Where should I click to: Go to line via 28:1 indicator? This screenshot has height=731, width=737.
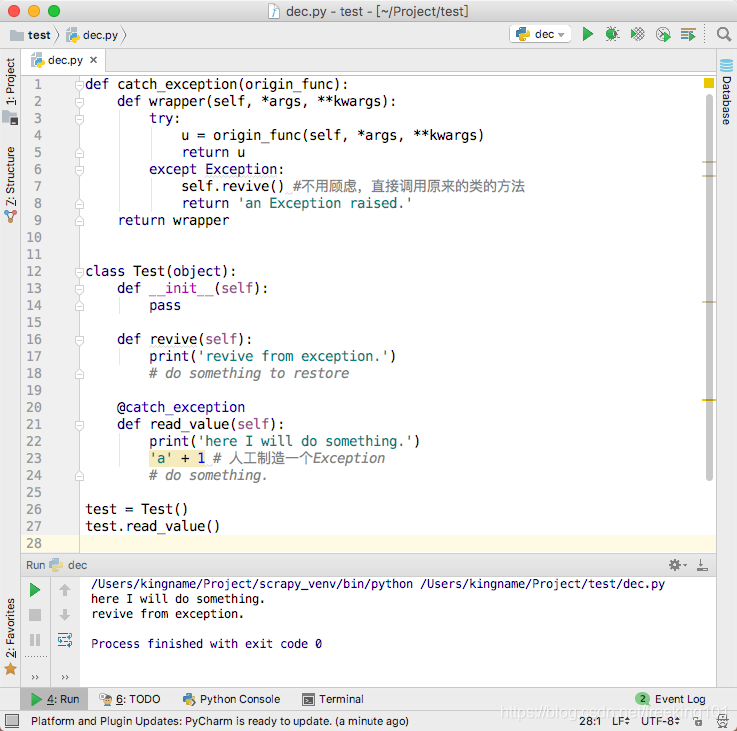coord(589,721)
